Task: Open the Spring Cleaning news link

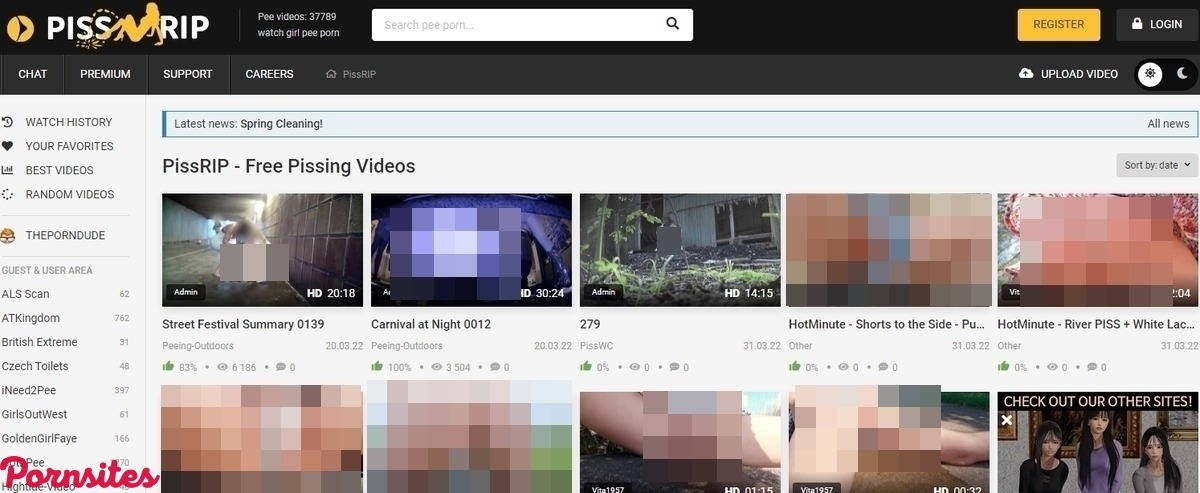Action: (281, 124)
